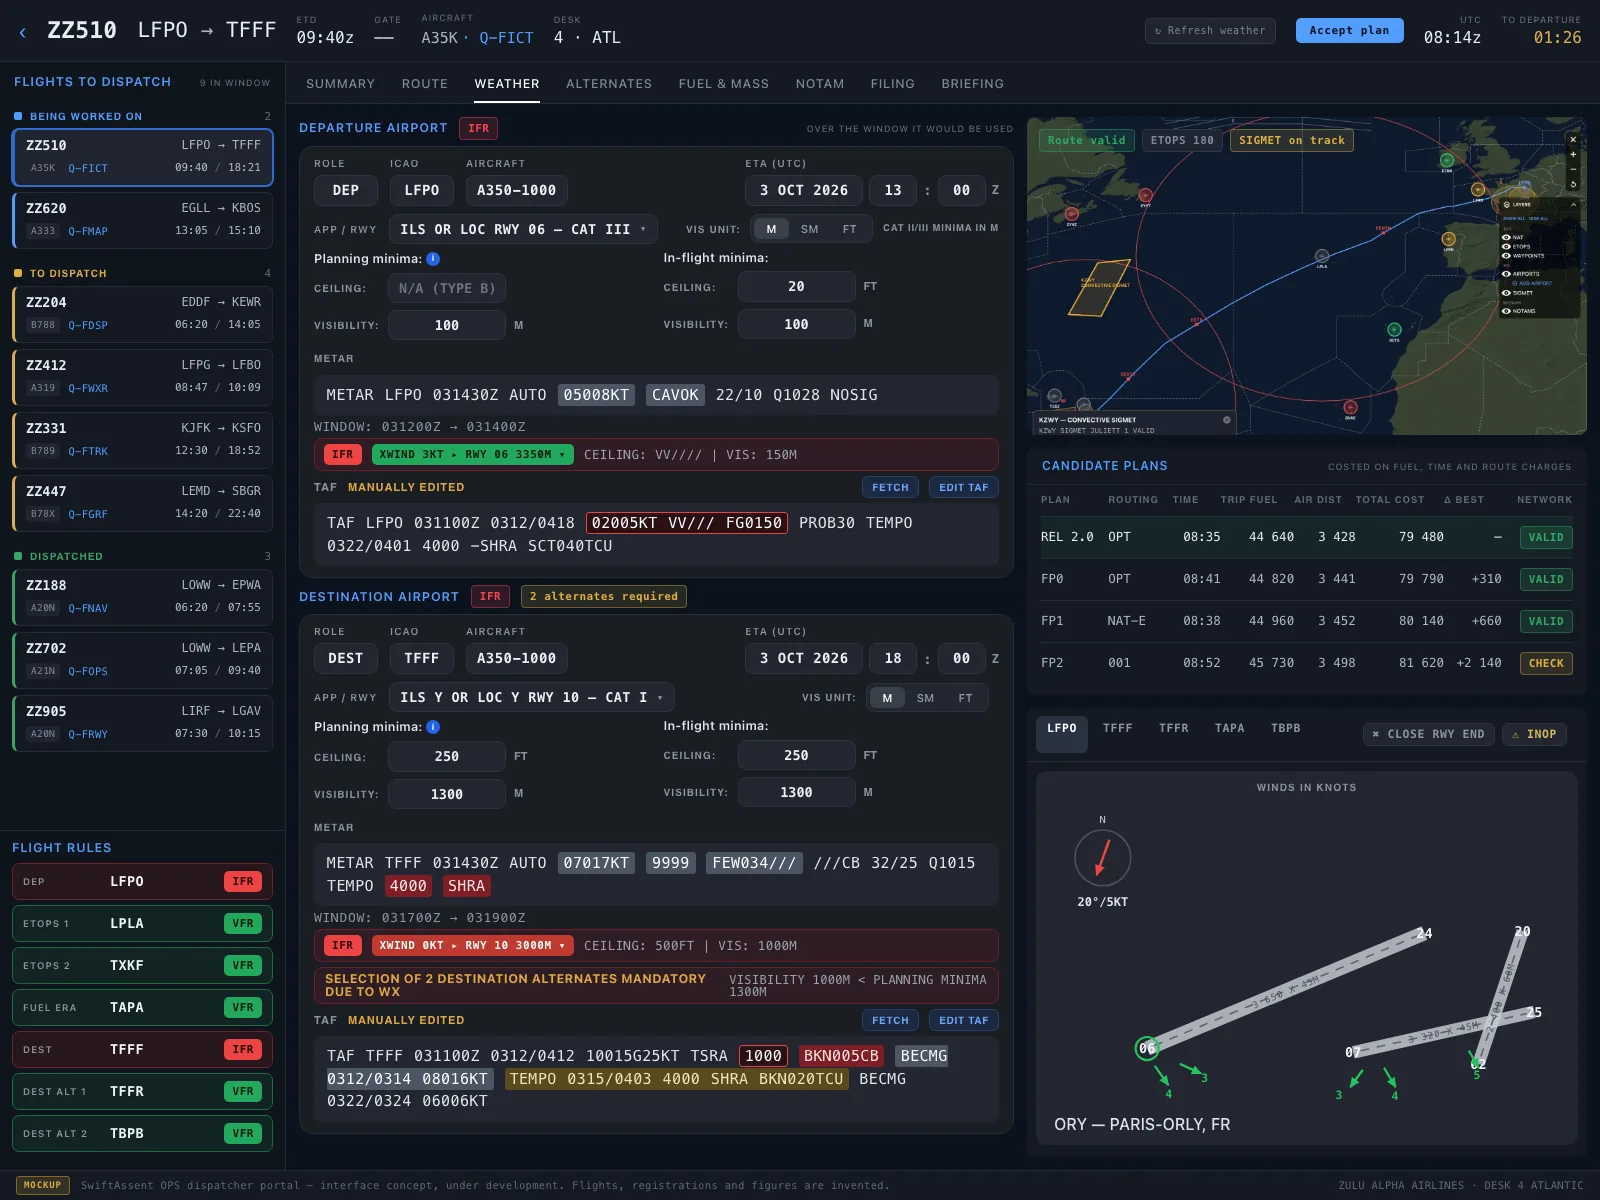Set destination visibility unit to FT
Image resolution: width=1600 pixels, height=1200 pixels.
pyautogui.click(x=965, y=698)
